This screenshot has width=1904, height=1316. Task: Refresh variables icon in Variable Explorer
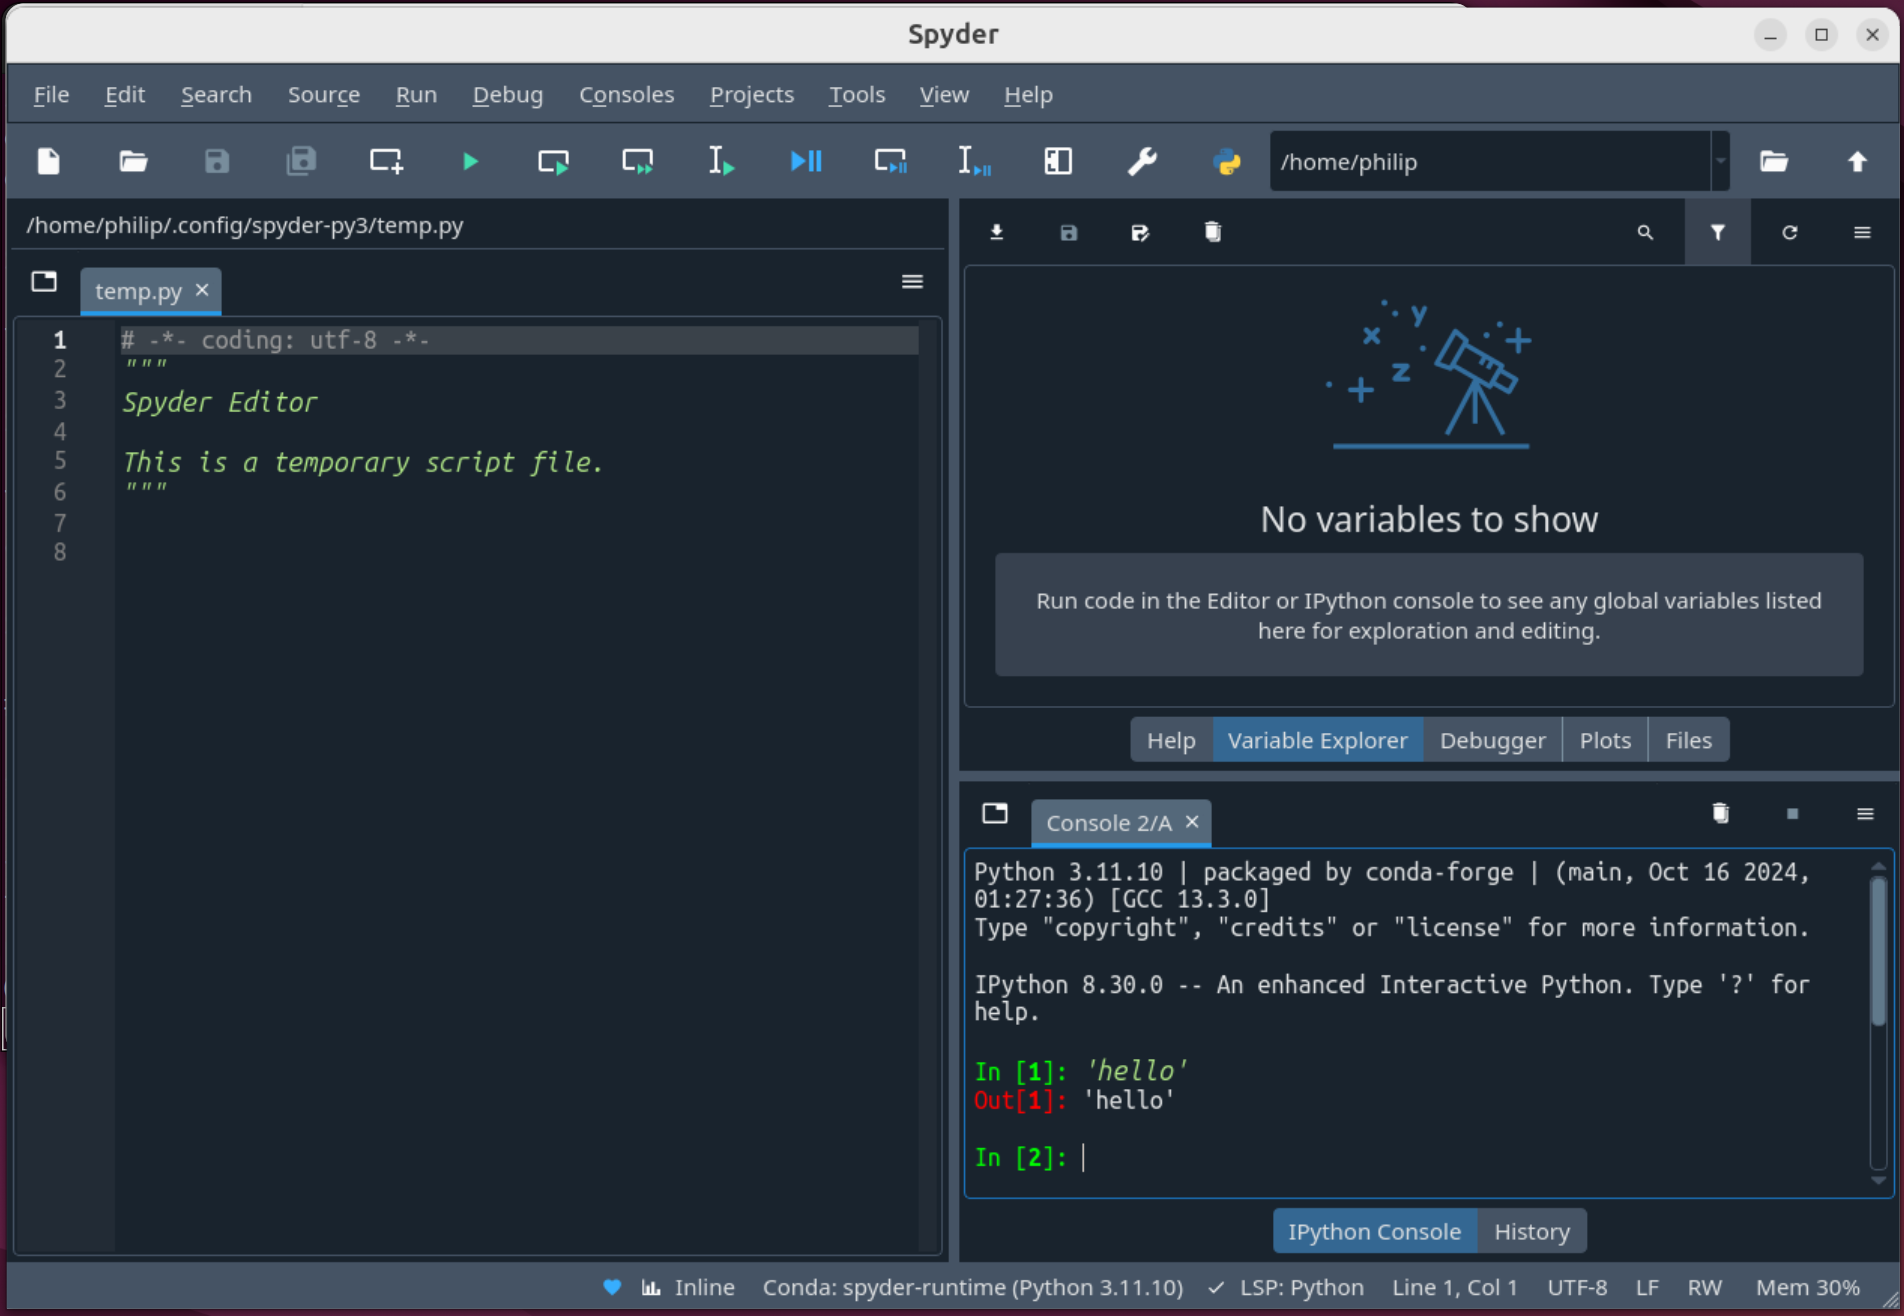click(x=1790, y=232)
